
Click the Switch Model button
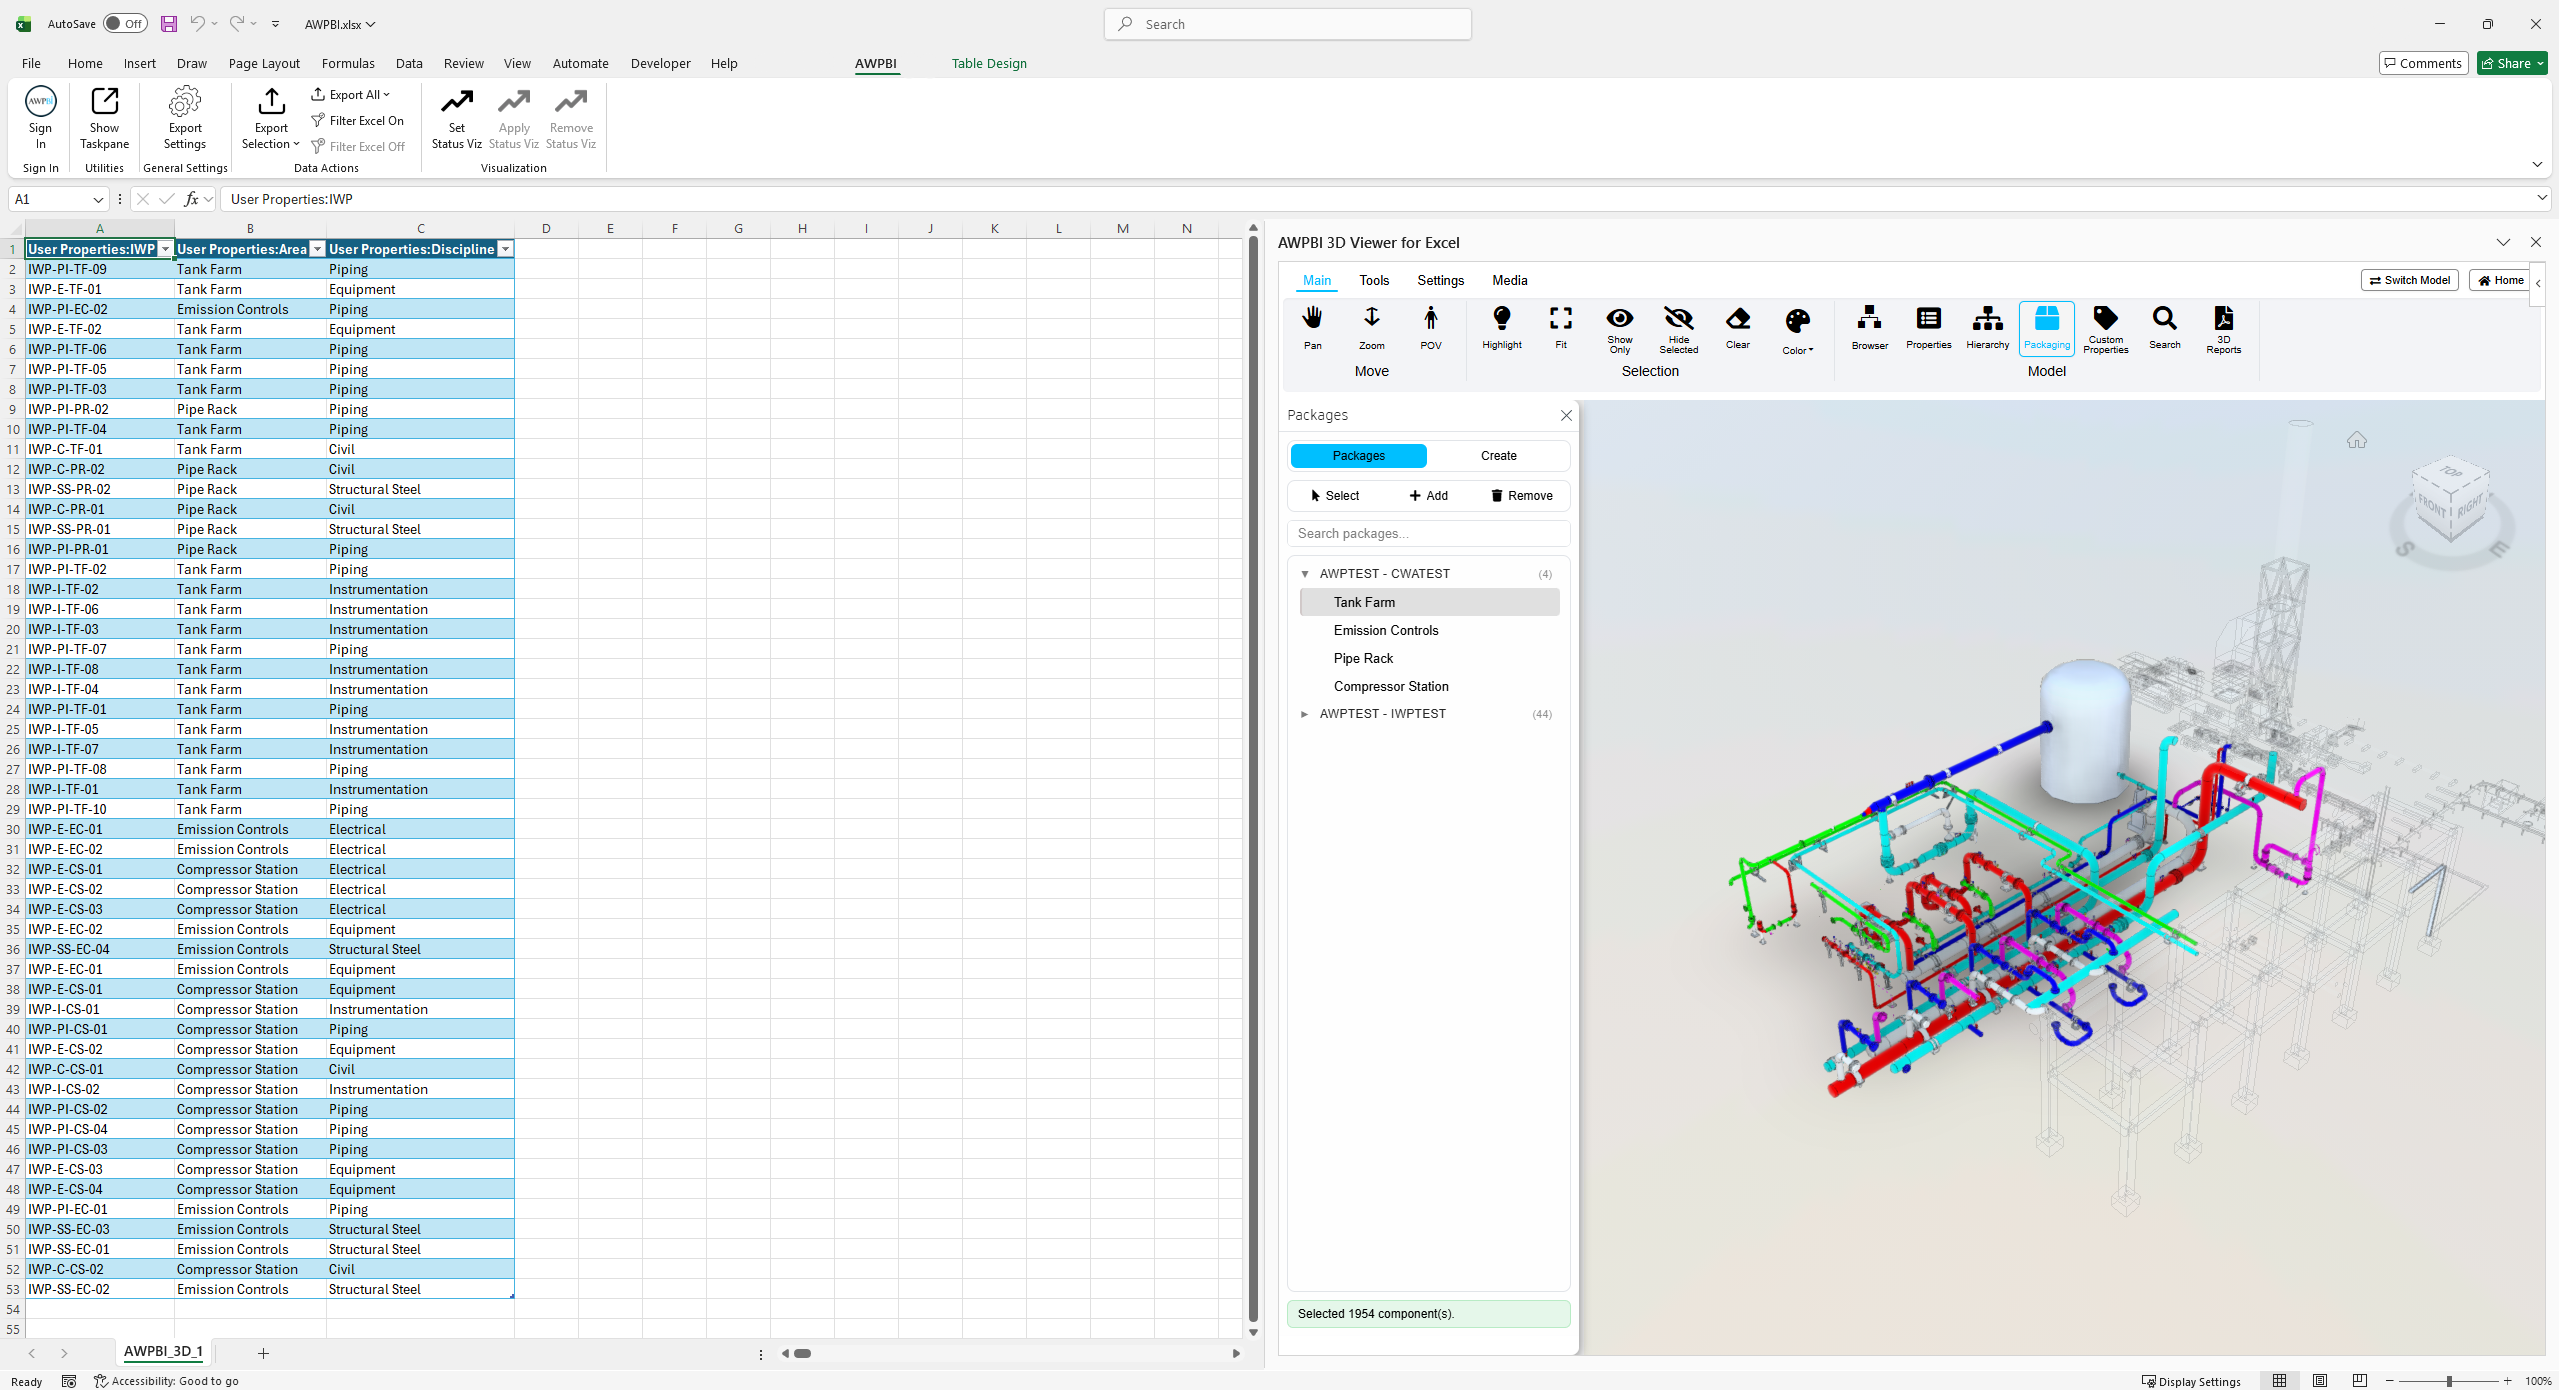tap(2409, 281)
